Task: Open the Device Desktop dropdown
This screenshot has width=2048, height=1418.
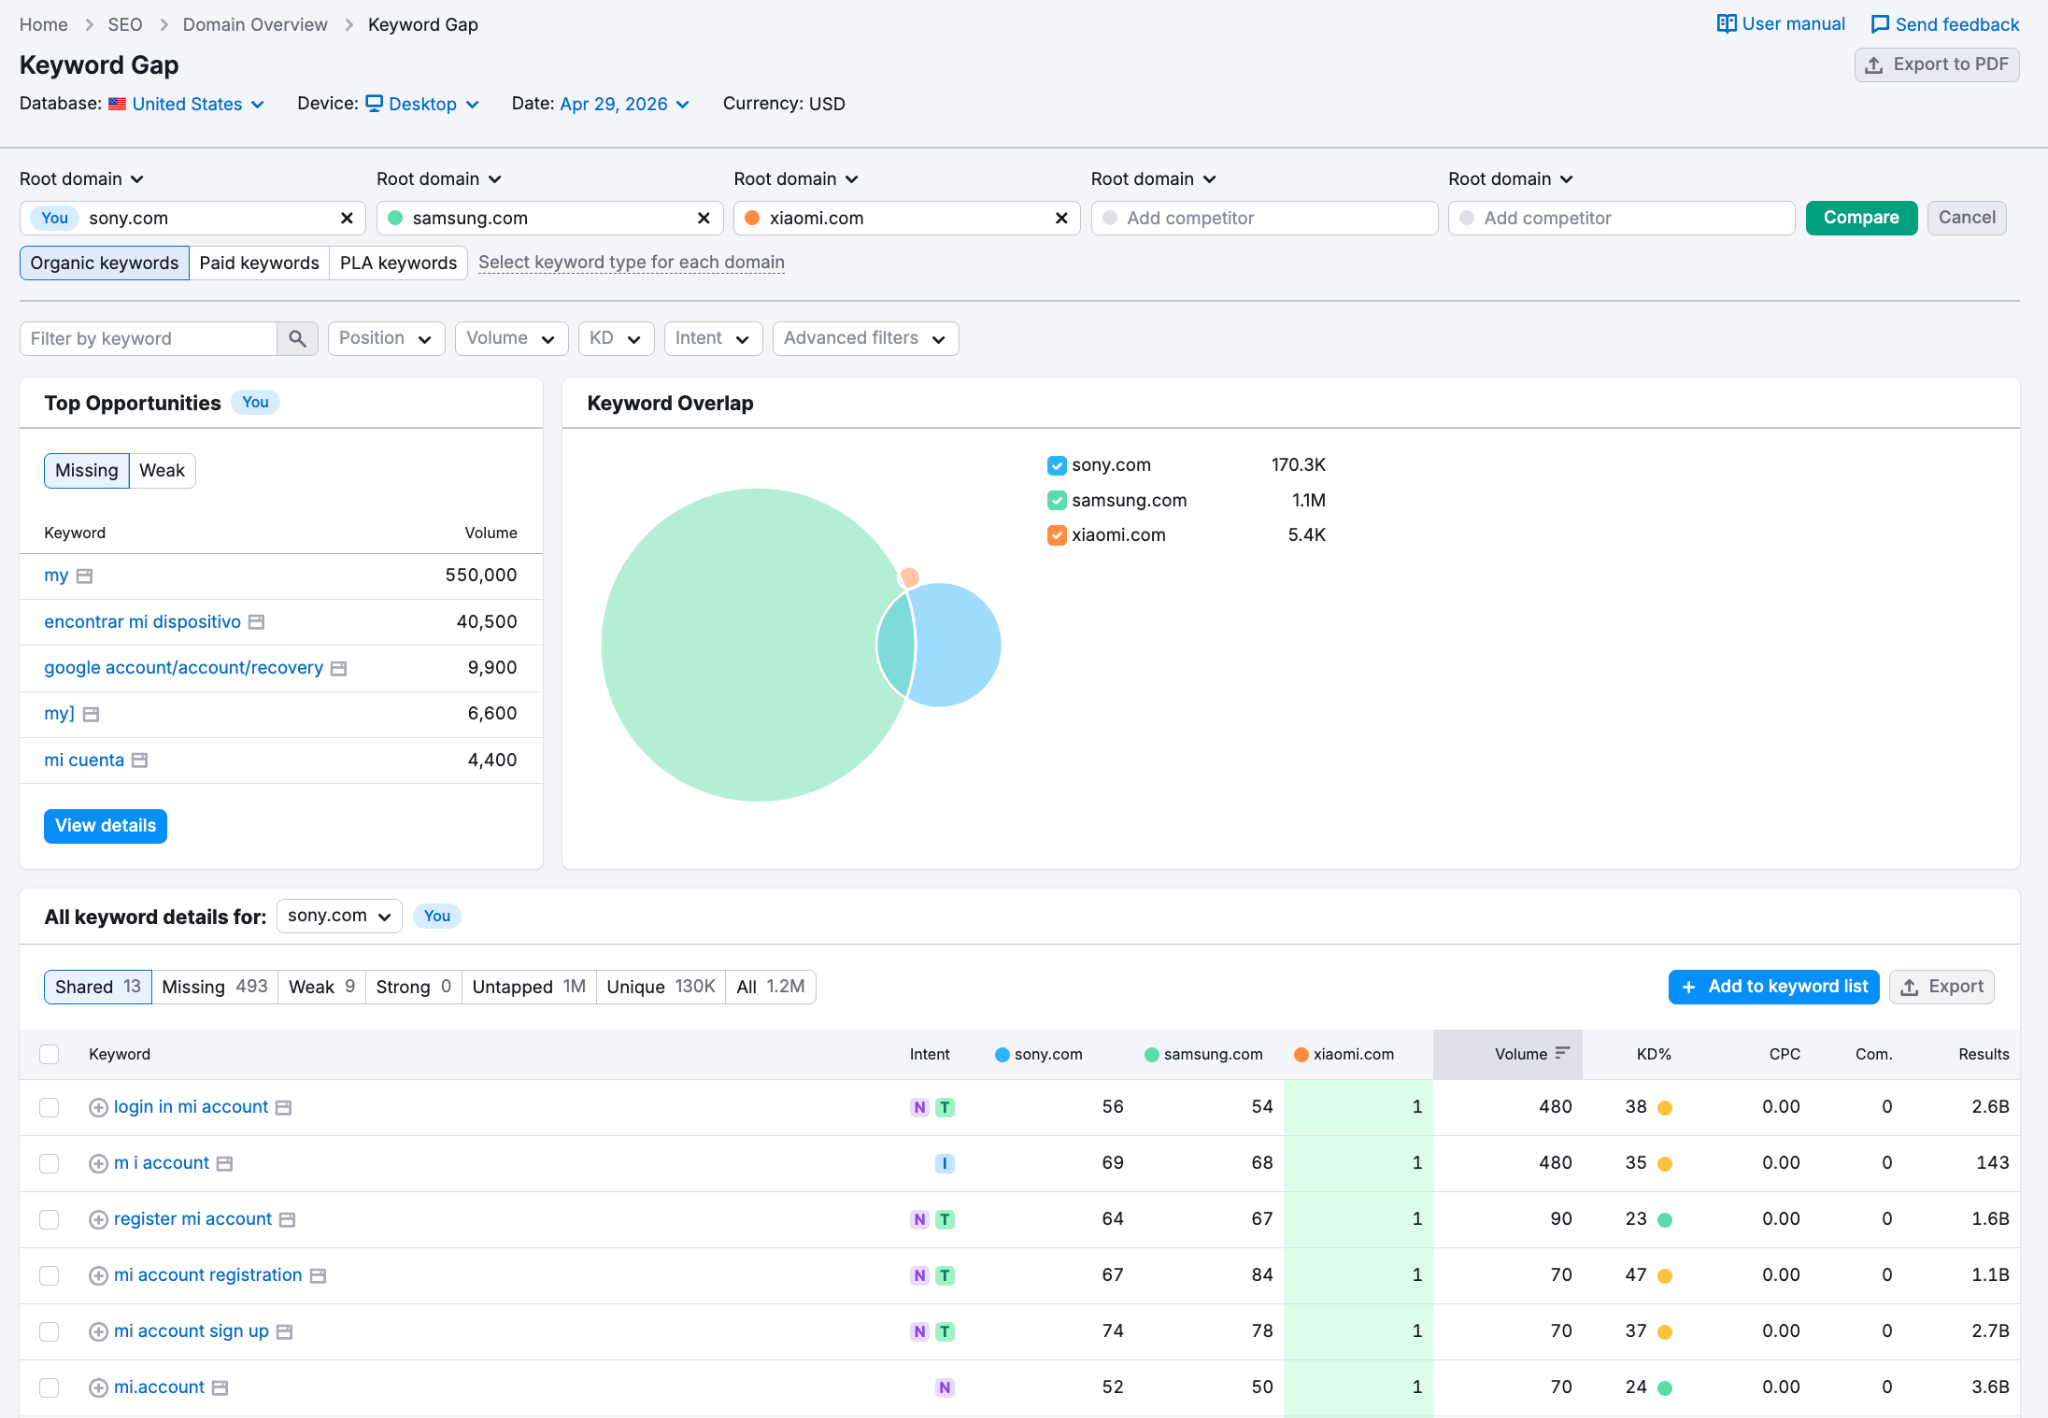Action: click(423, 104)
